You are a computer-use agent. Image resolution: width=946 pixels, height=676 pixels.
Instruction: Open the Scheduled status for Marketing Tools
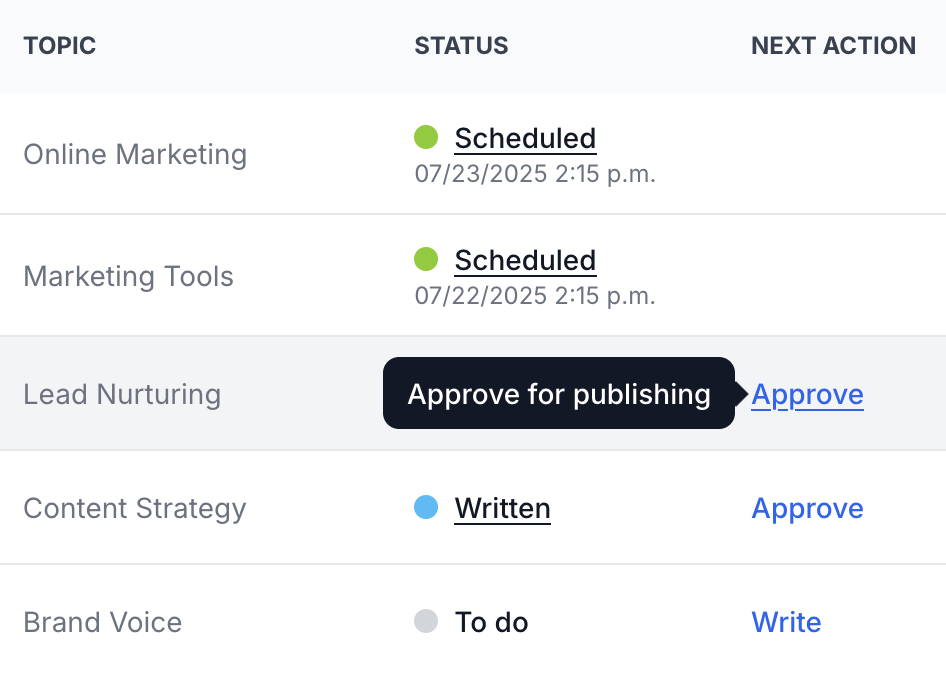point(525,260)
